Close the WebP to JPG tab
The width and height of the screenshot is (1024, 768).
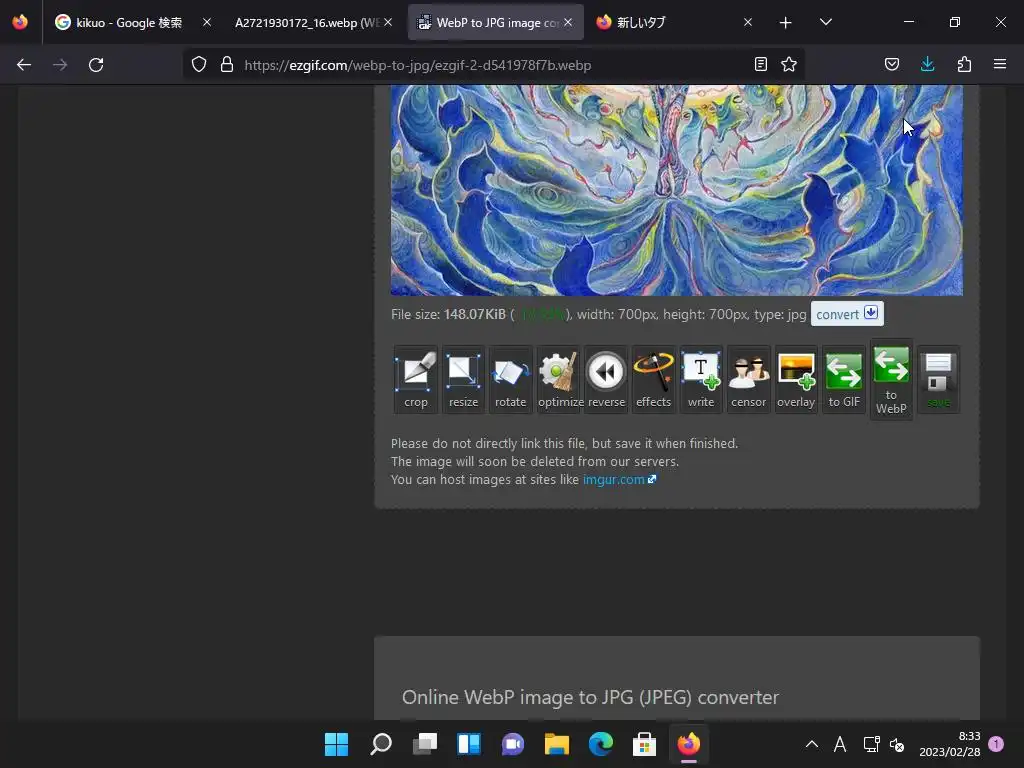click(x=568, y=23)
